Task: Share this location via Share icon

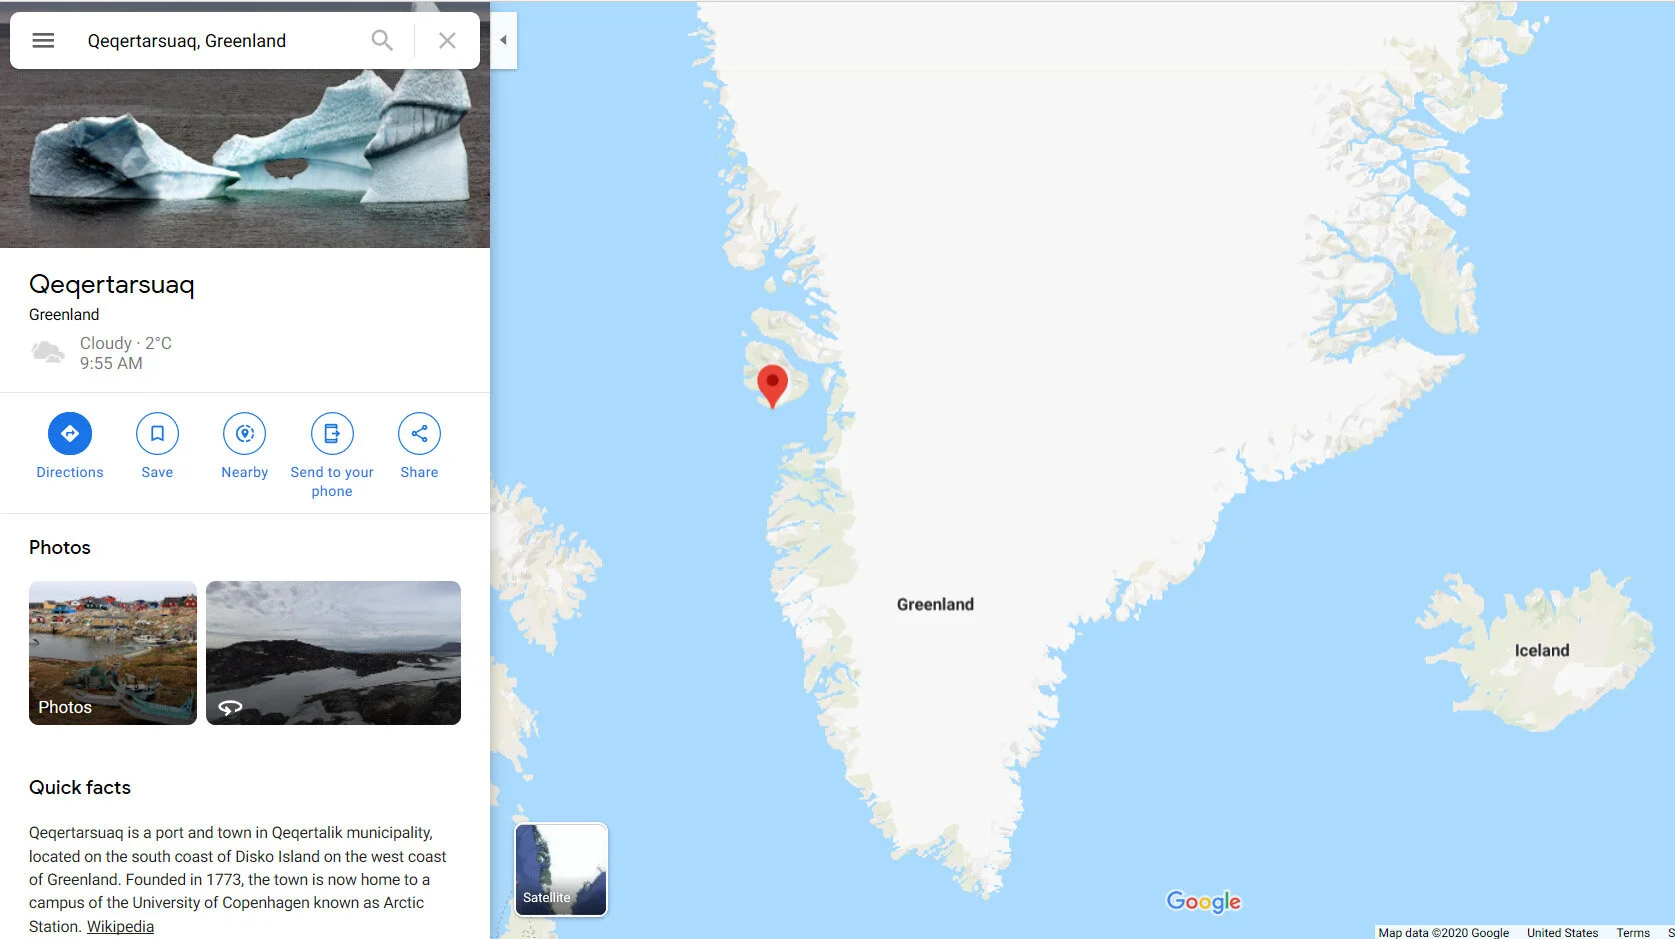Action: [419, 433]
